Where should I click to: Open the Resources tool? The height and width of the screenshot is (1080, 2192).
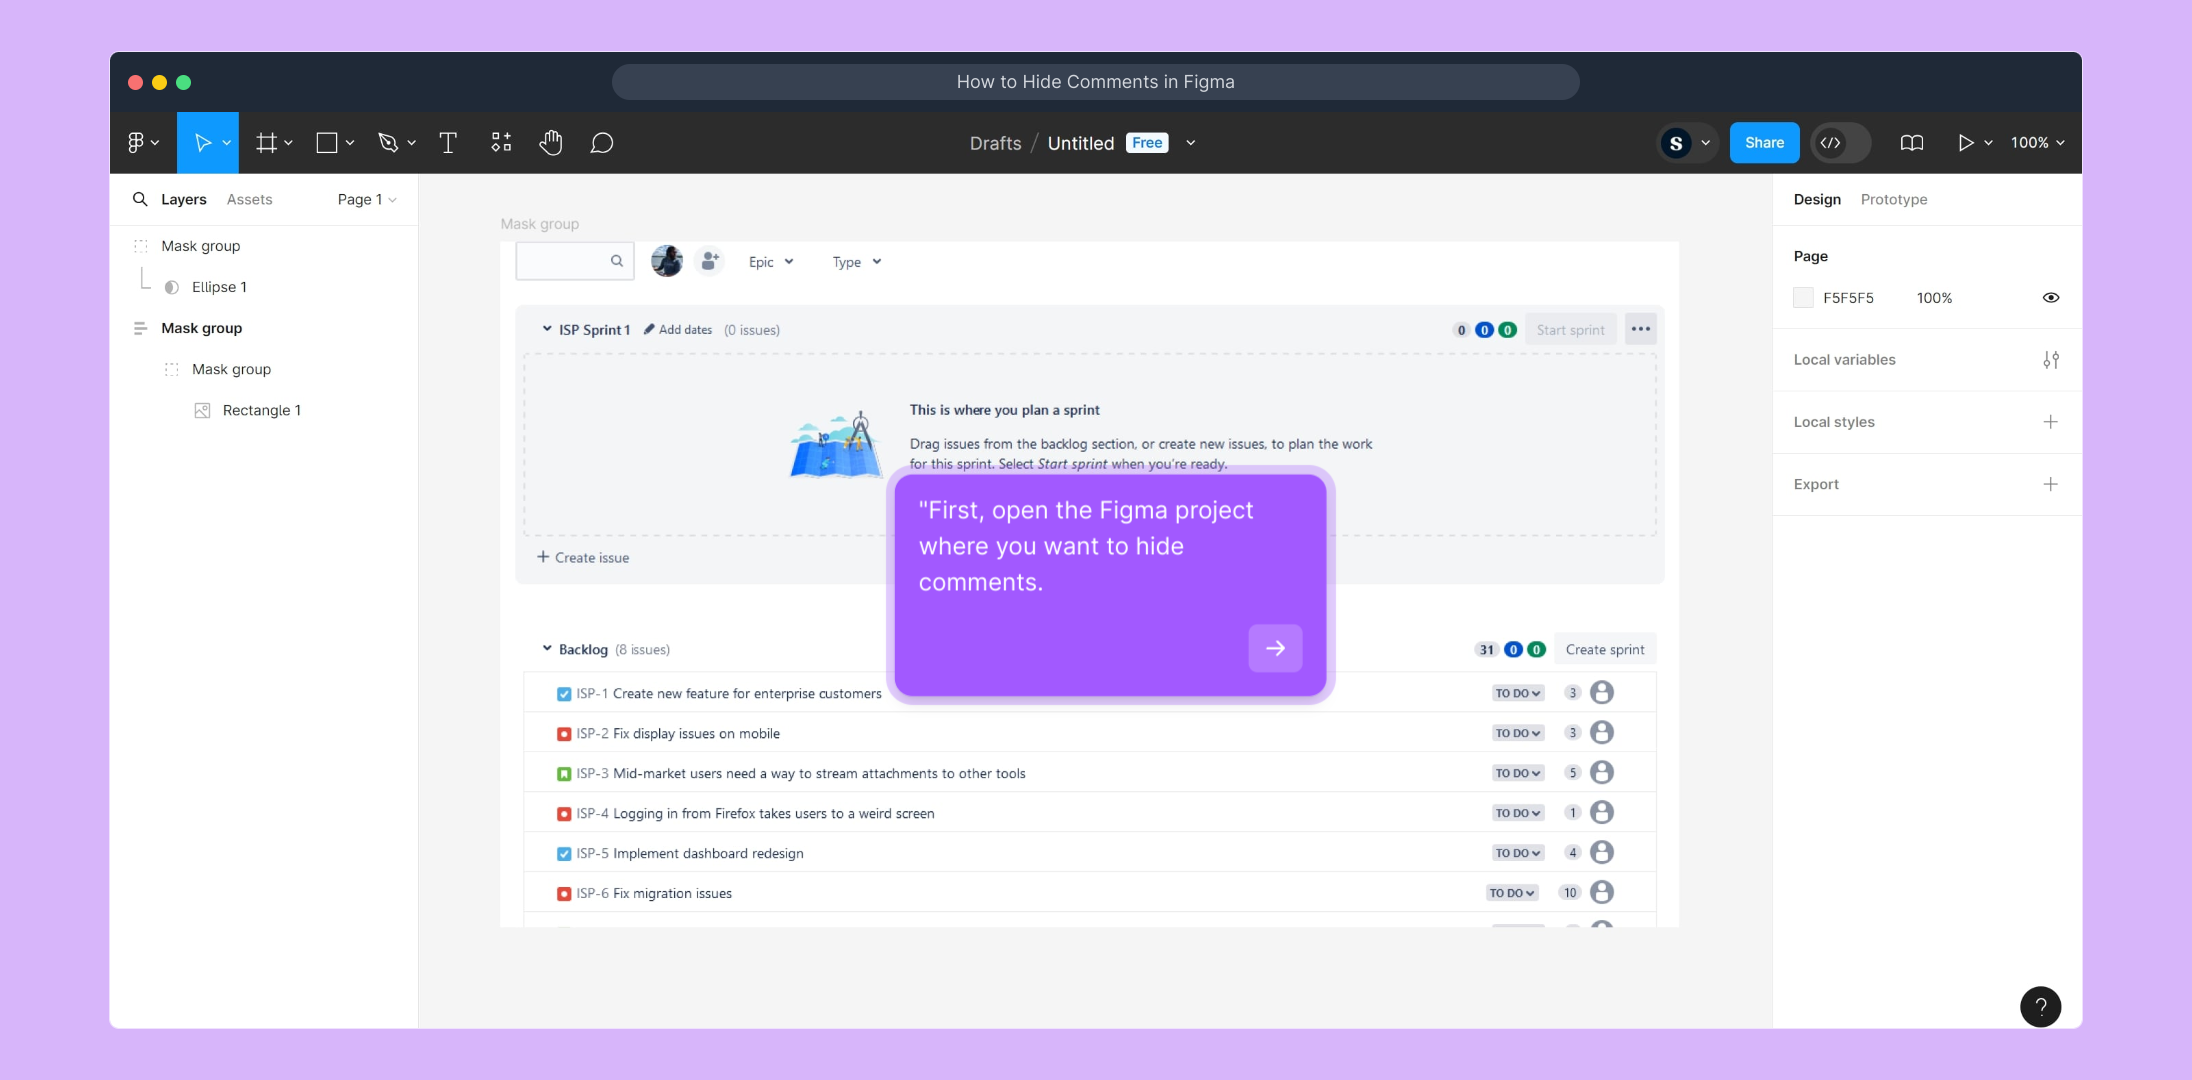(501, 143)
